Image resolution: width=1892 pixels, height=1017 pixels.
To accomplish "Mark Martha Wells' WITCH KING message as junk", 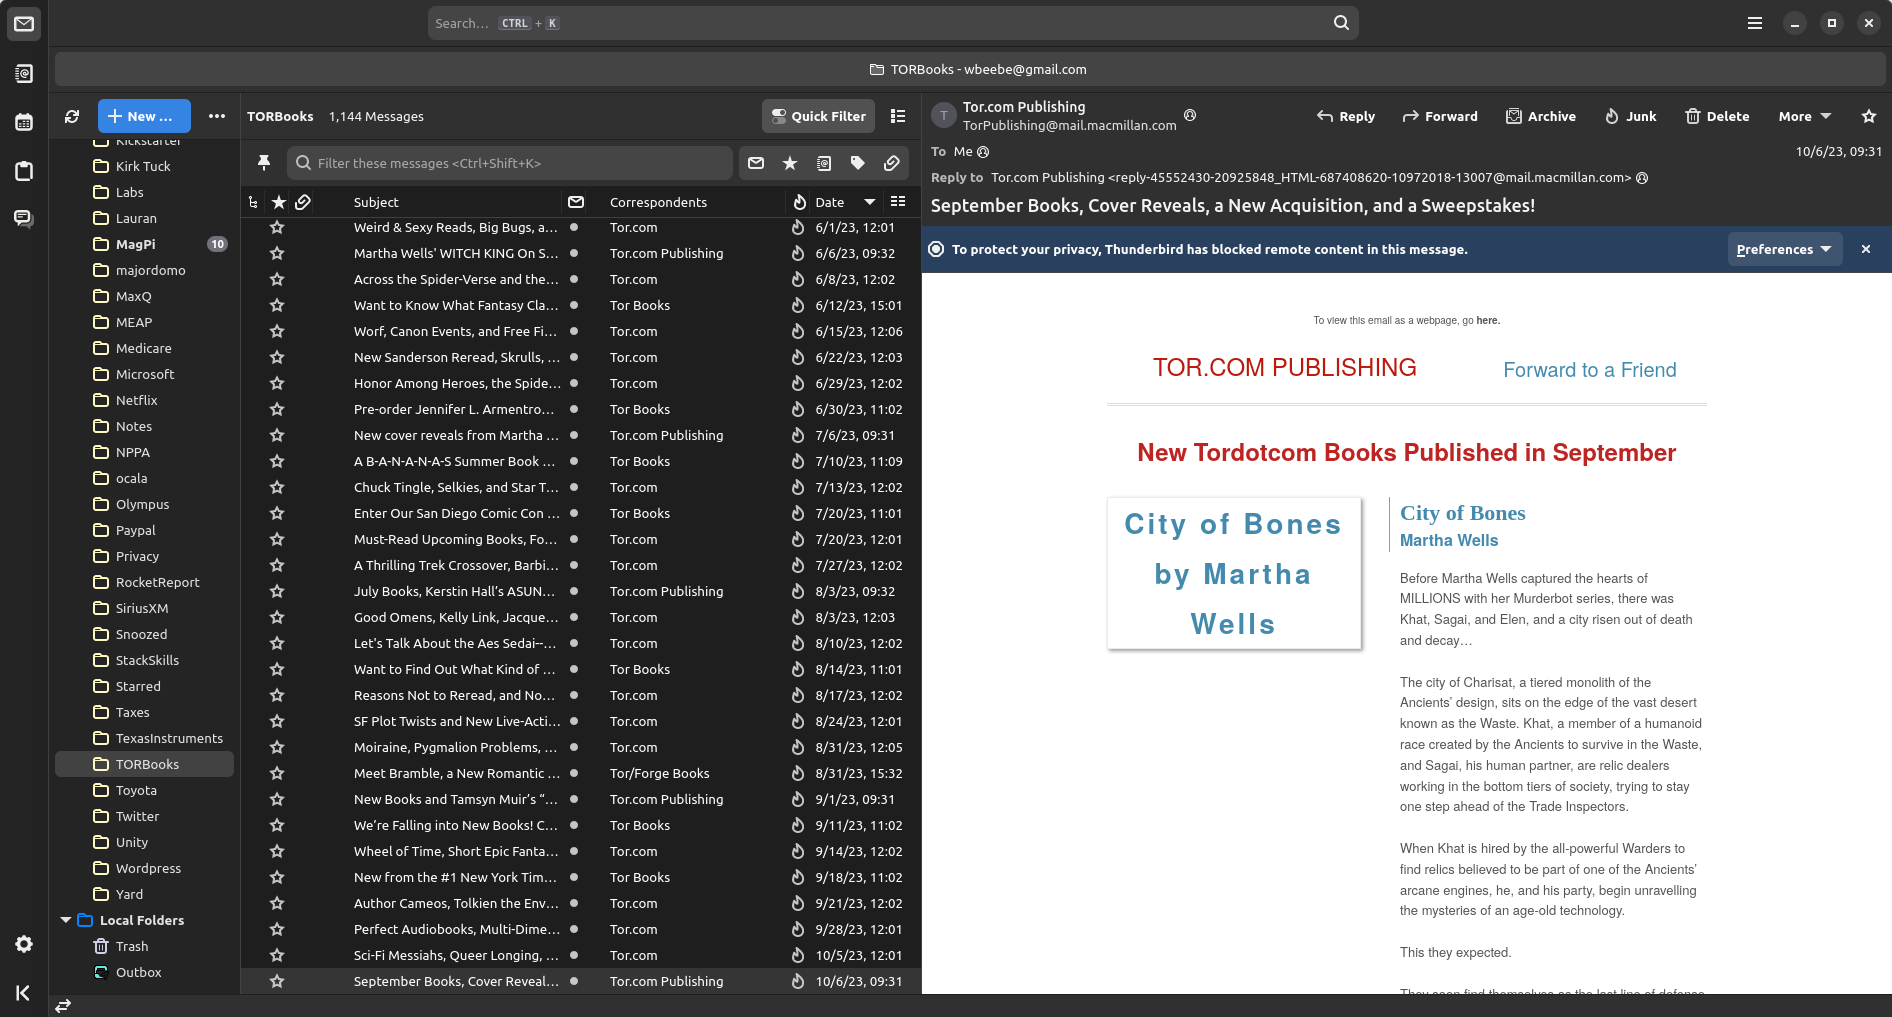I will tap(798, 253).
